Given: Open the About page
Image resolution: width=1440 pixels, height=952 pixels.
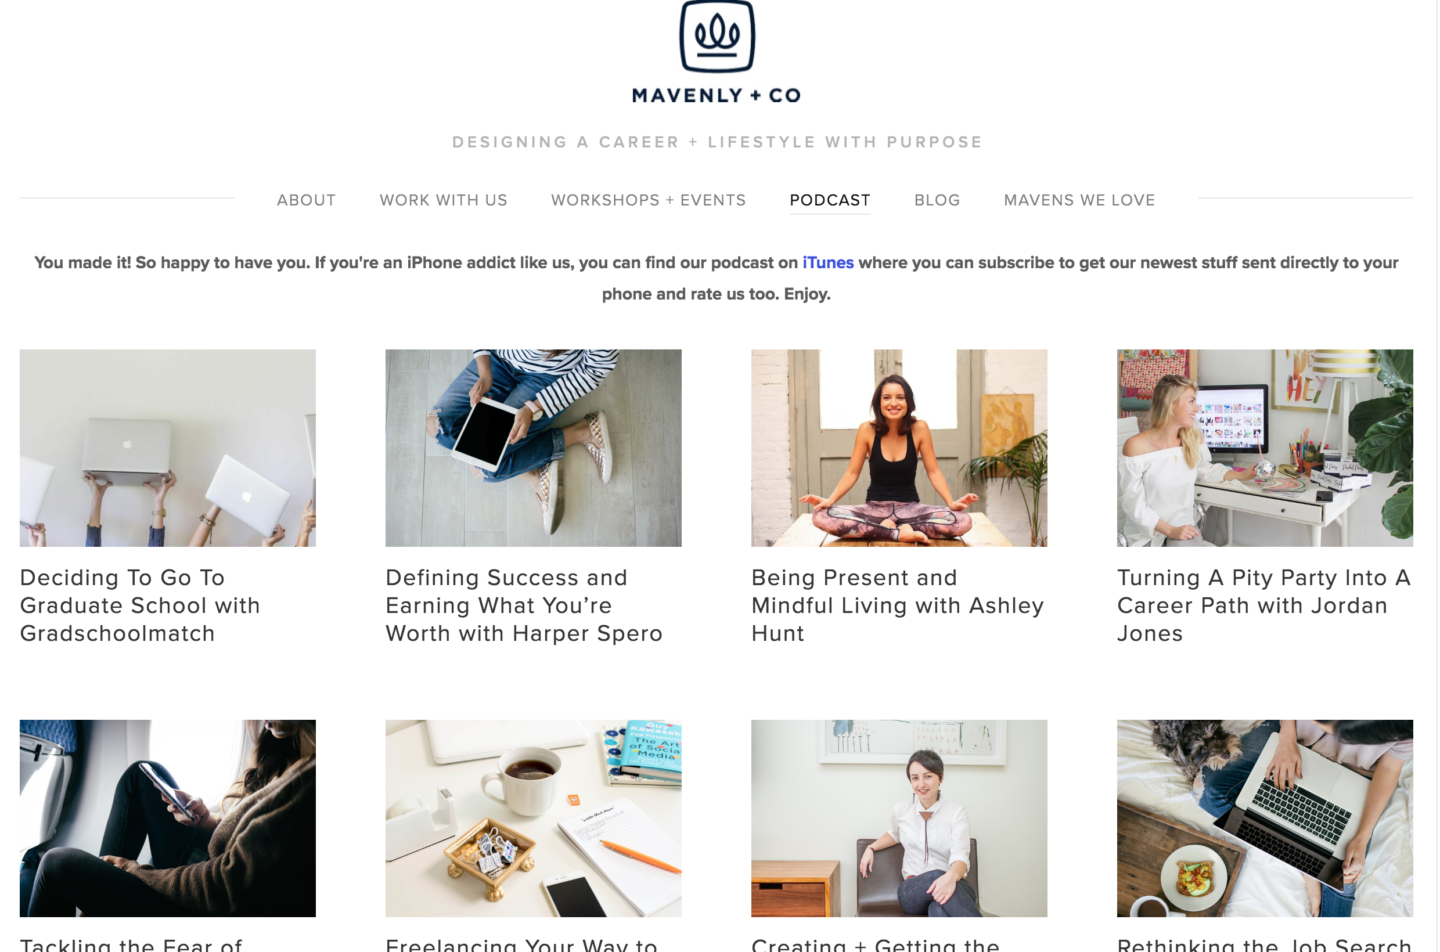Looking at the screenshot, I should pyautogui.click(x=306, y=200).
